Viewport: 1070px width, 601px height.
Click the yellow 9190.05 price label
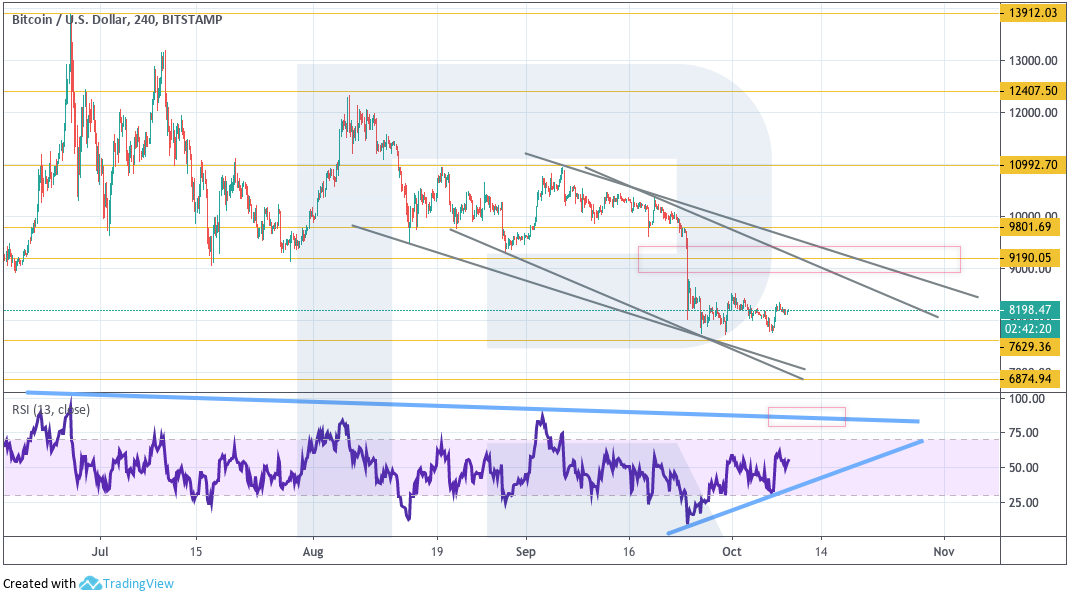(x=1031, y=258)
